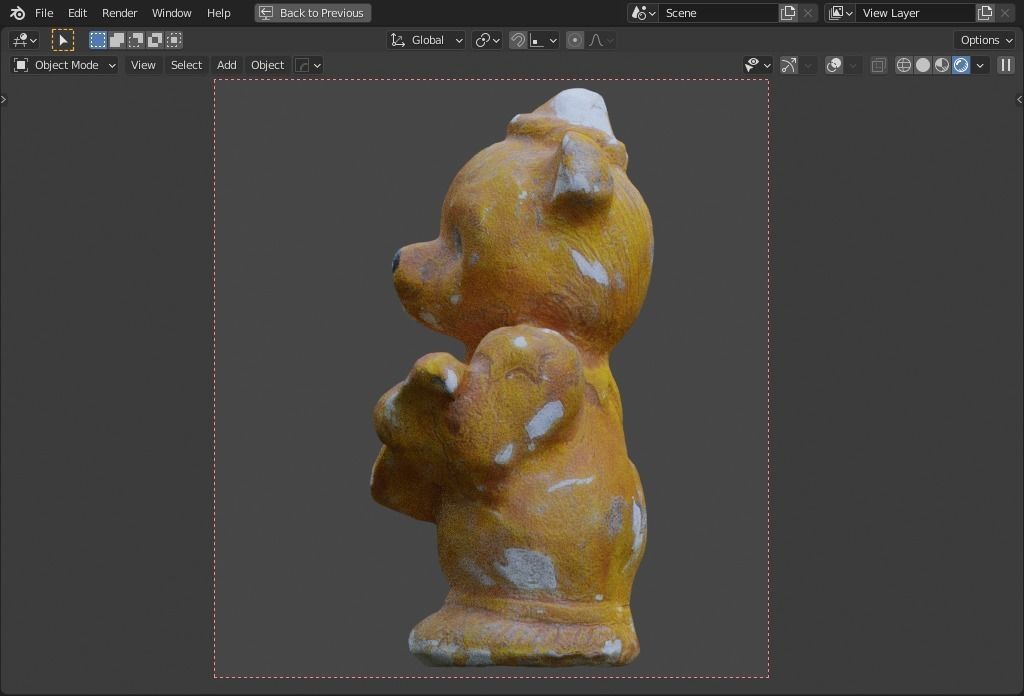Toggle X-ray mode
The image size is (1024, 696).
coord(878,65)
